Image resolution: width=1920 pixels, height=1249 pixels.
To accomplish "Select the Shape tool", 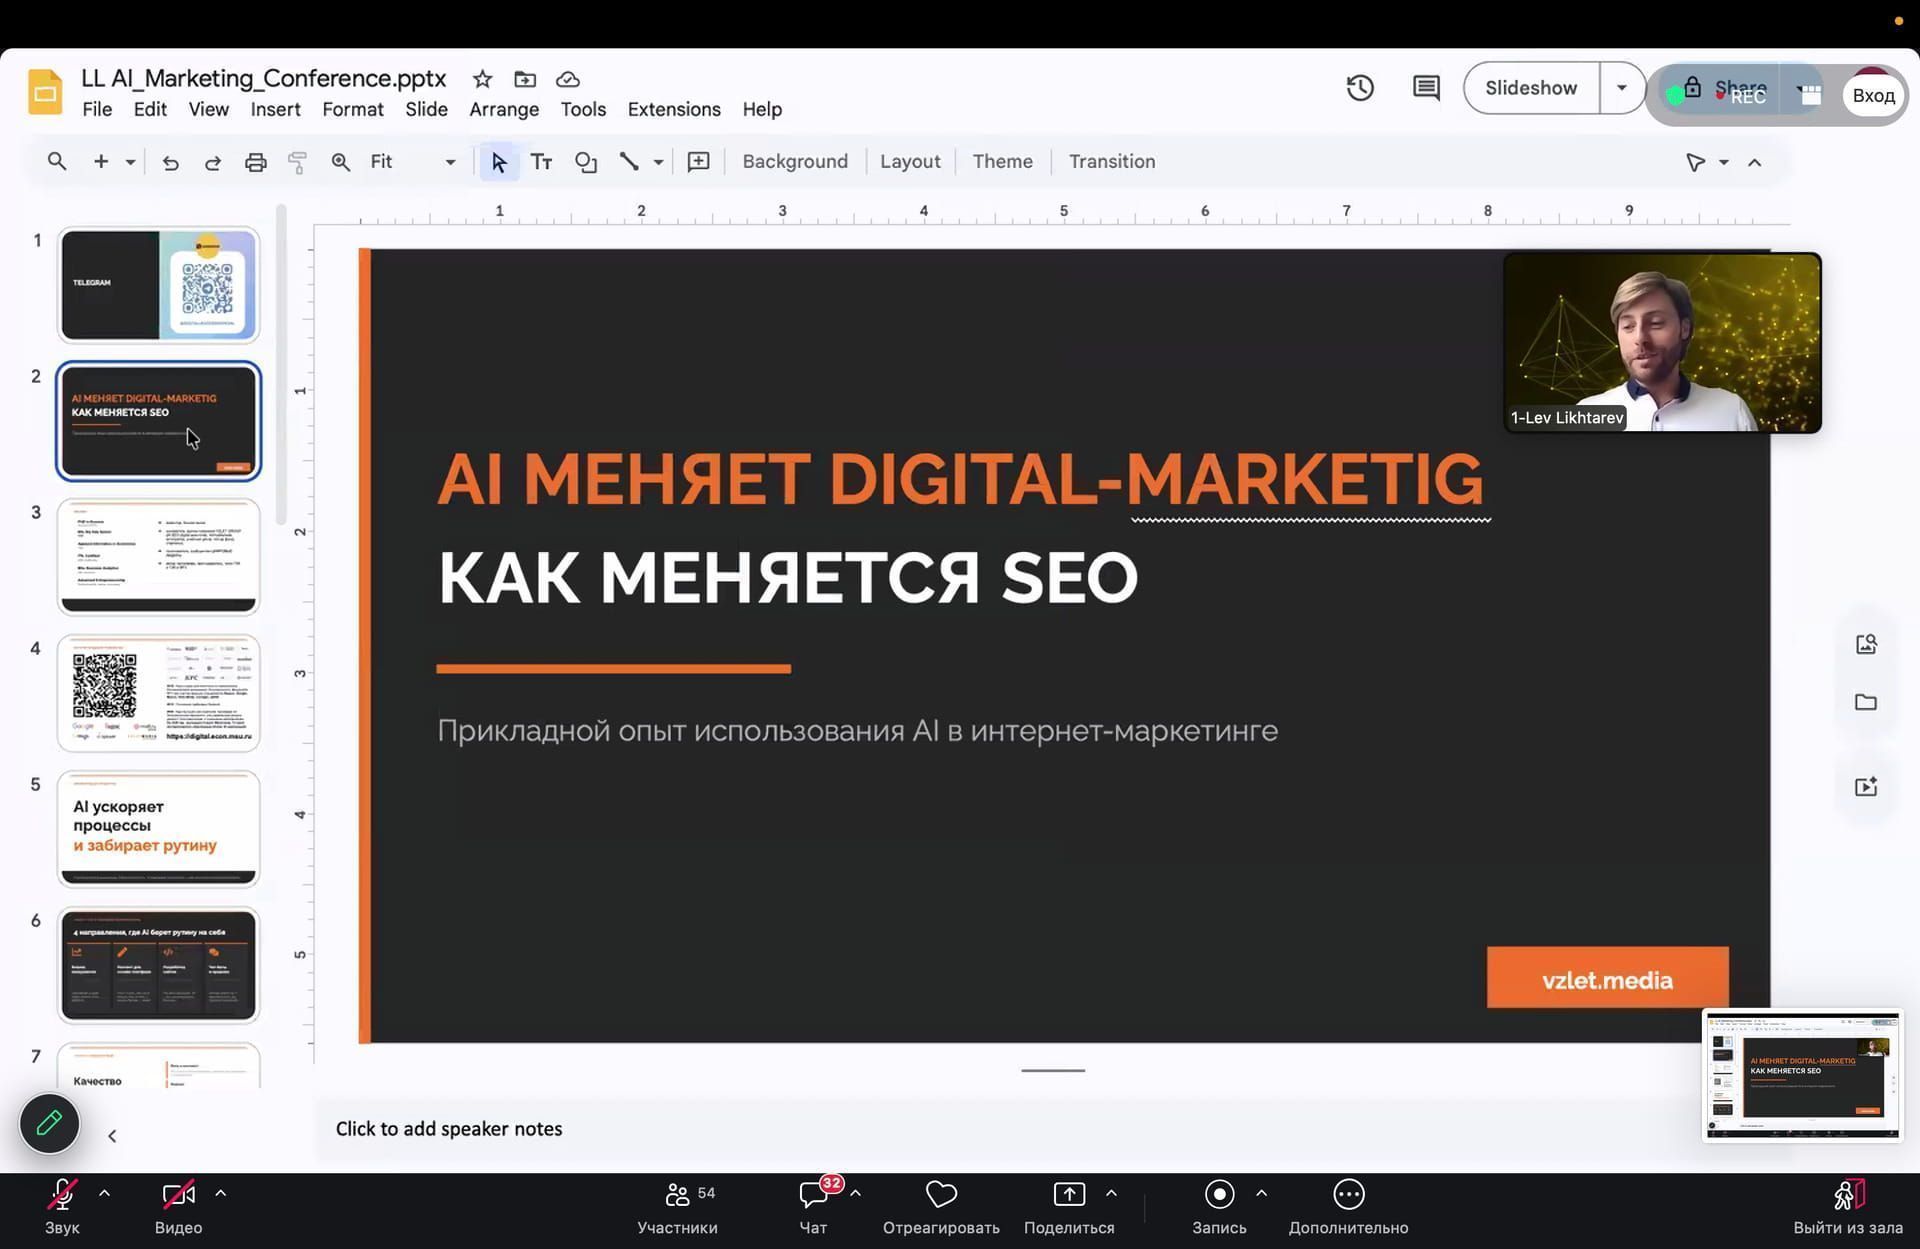I will [x=586, y=162].
